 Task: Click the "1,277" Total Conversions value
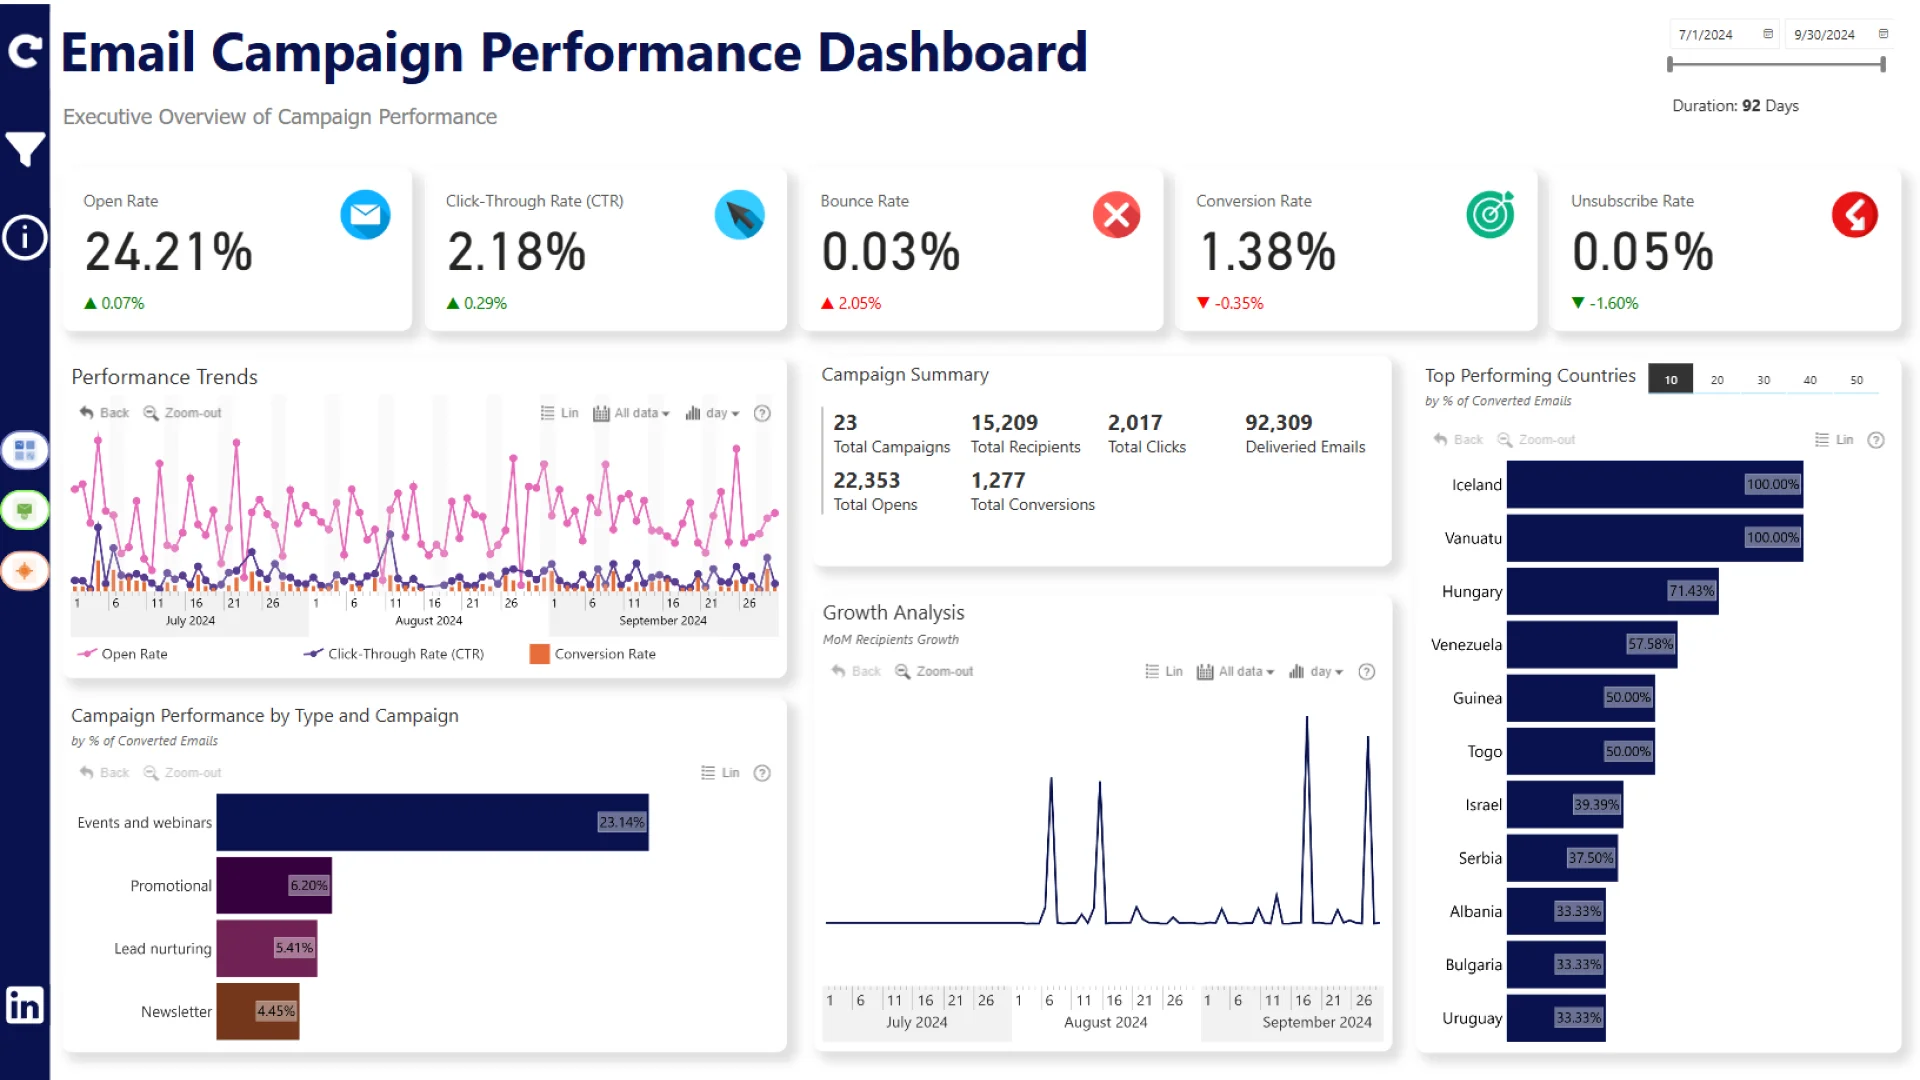997,481
